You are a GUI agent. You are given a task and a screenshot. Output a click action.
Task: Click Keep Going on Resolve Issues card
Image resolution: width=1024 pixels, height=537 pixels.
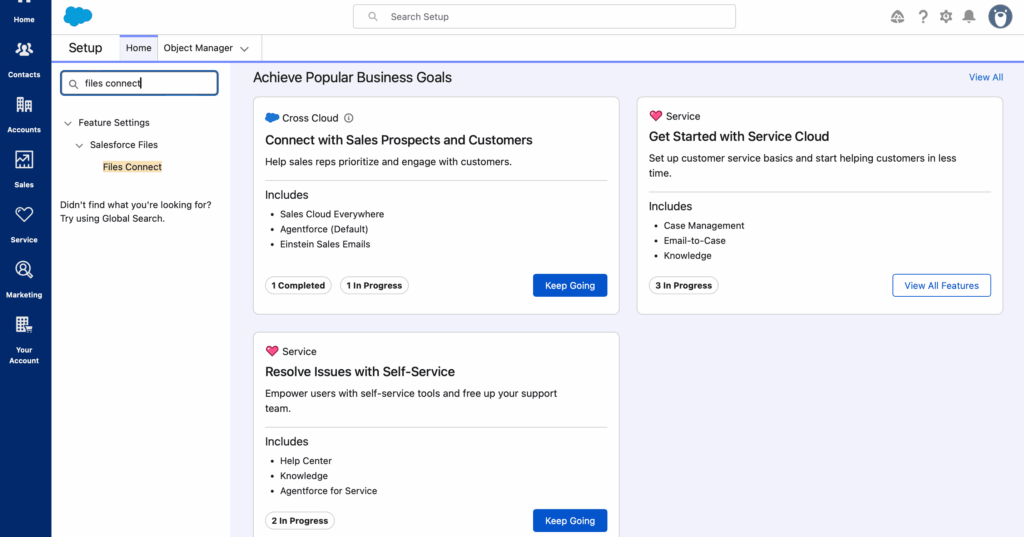(569, 521)
